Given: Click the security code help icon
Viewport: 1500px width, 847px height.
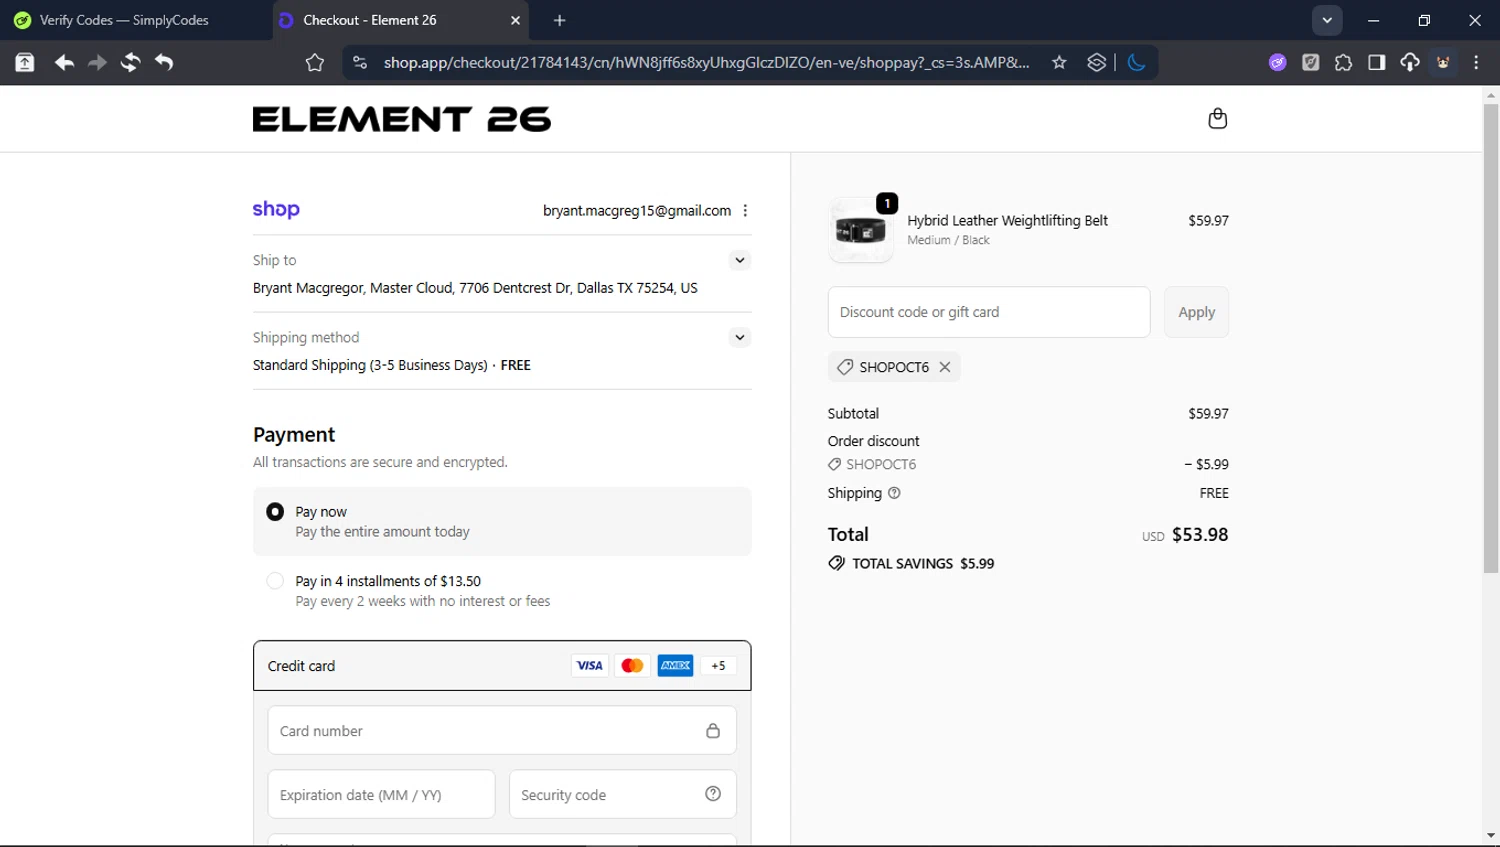Looking at the screenshot, I should pos(713,794).
